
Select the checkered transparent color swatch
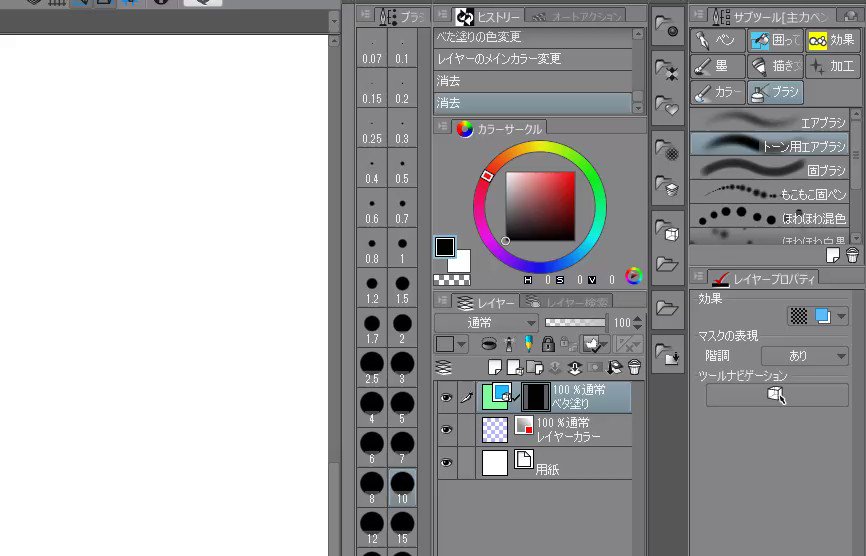point(452,280)
